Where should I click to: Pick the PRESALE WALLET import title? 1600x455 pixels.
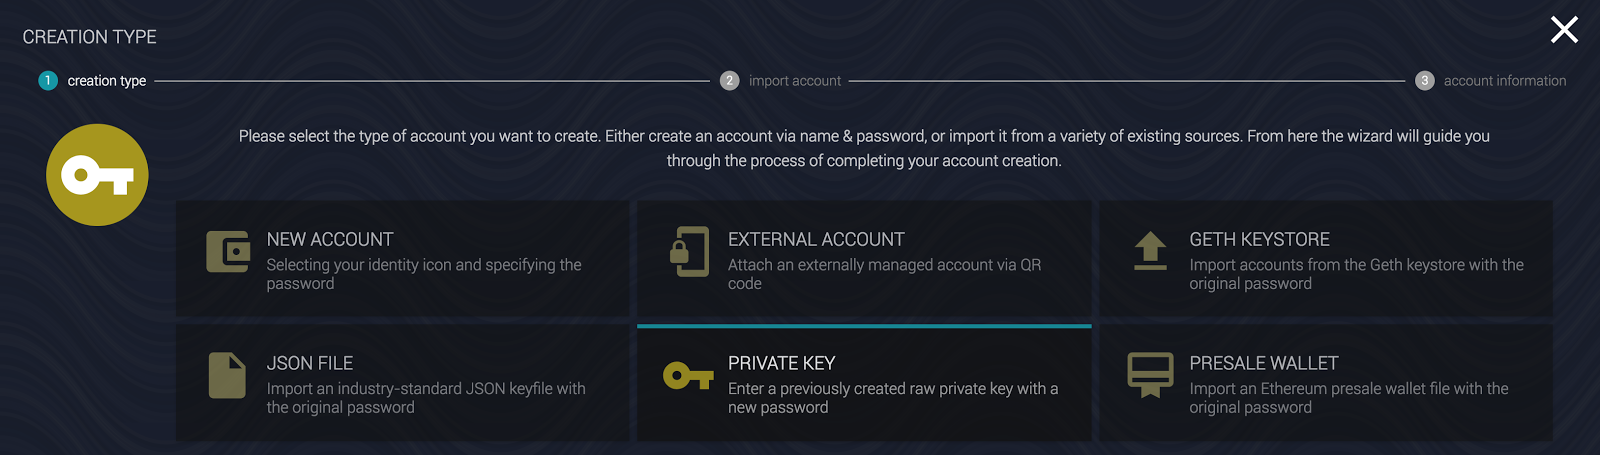[x=1263, y=363]
